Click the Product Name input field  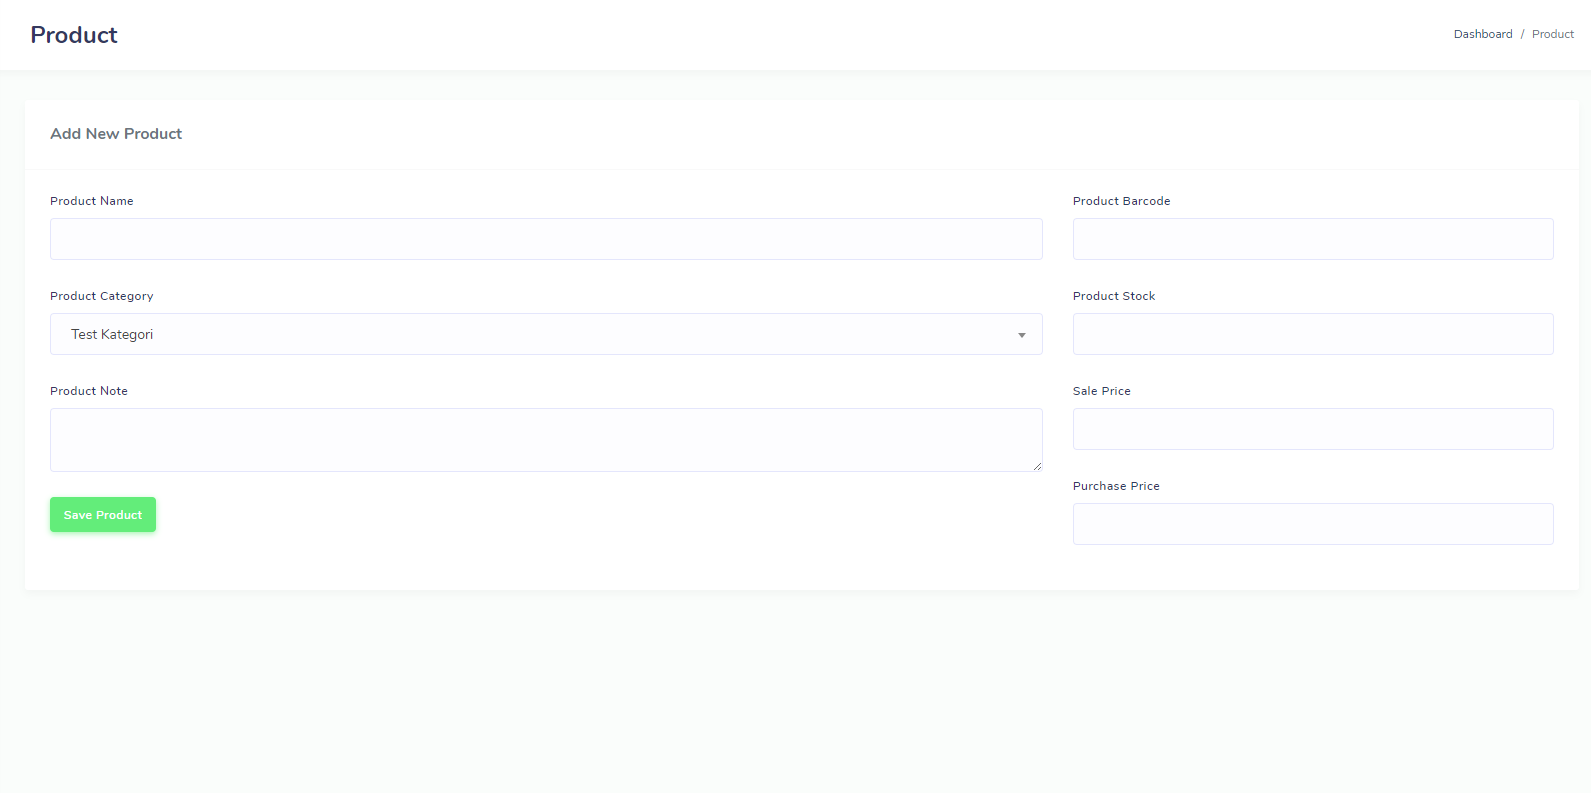(546, 239)
